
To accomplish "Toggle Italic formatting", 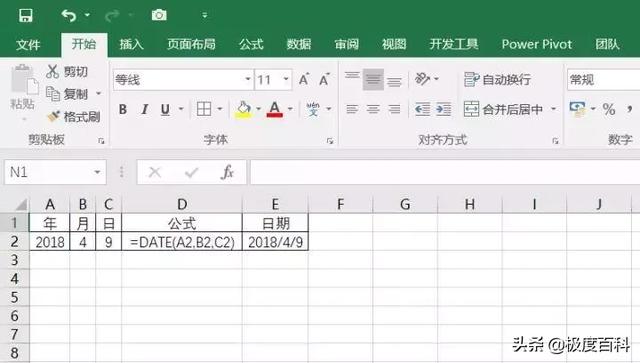I will coord(144,109).
